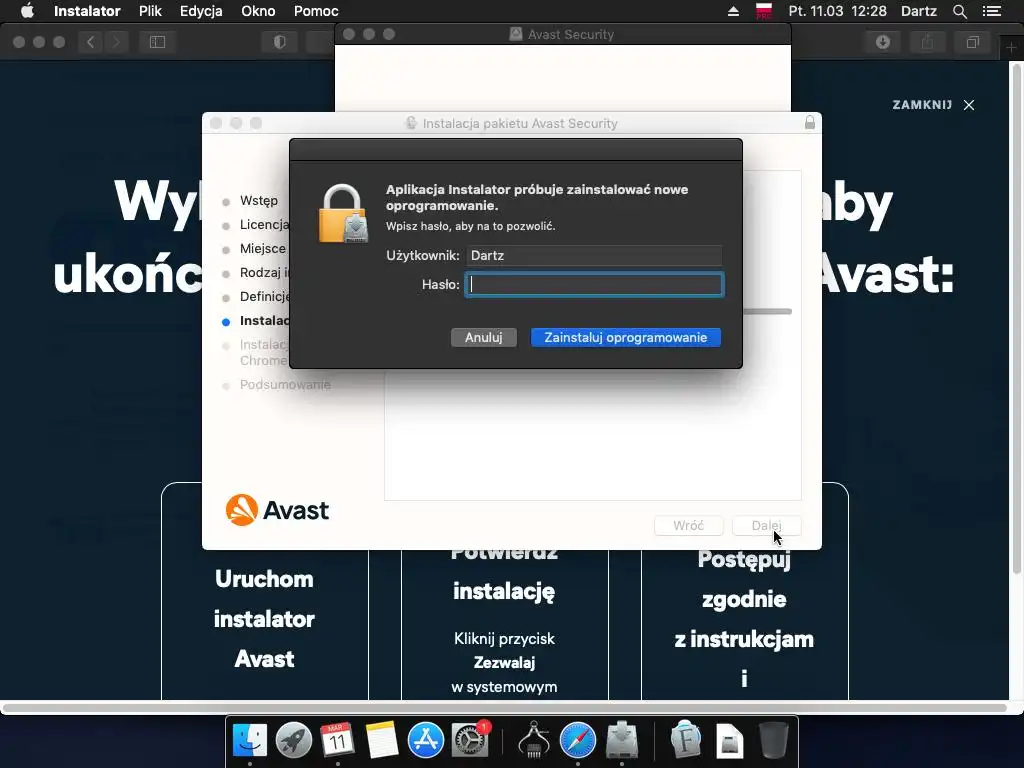This screenshot has width=1024, height=768.
Task: Open the Dartz user menu
Action: click(919, 11)
